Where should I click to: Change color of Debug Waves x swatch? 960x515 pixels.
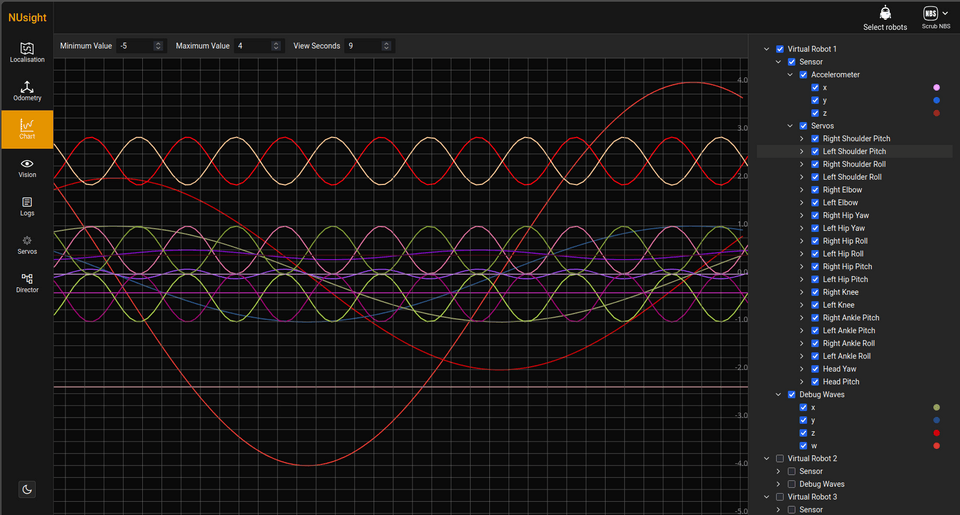(x=936, y=407)
